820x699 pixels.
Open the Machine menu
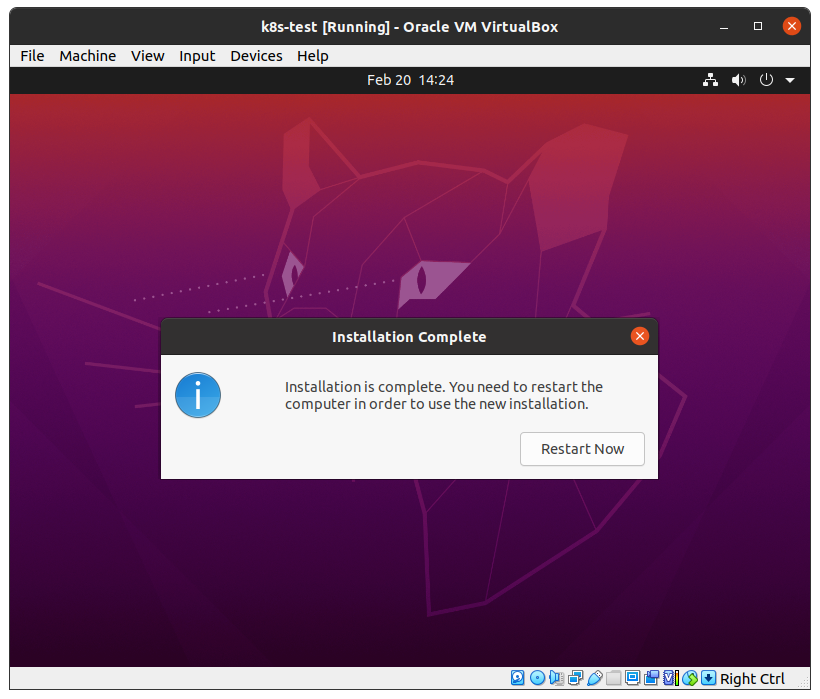pyautogui.click(x=87, y=56)
